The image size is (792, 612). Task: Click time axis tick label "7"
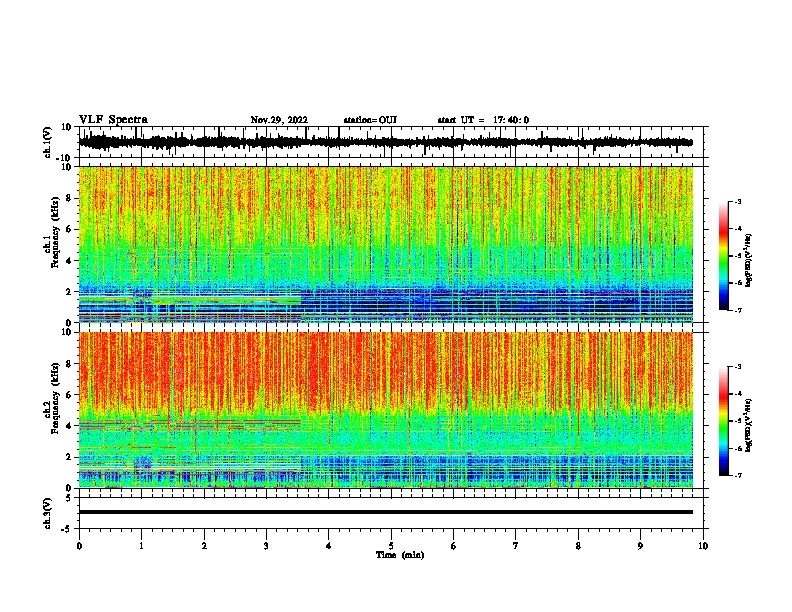coord(516,546)
